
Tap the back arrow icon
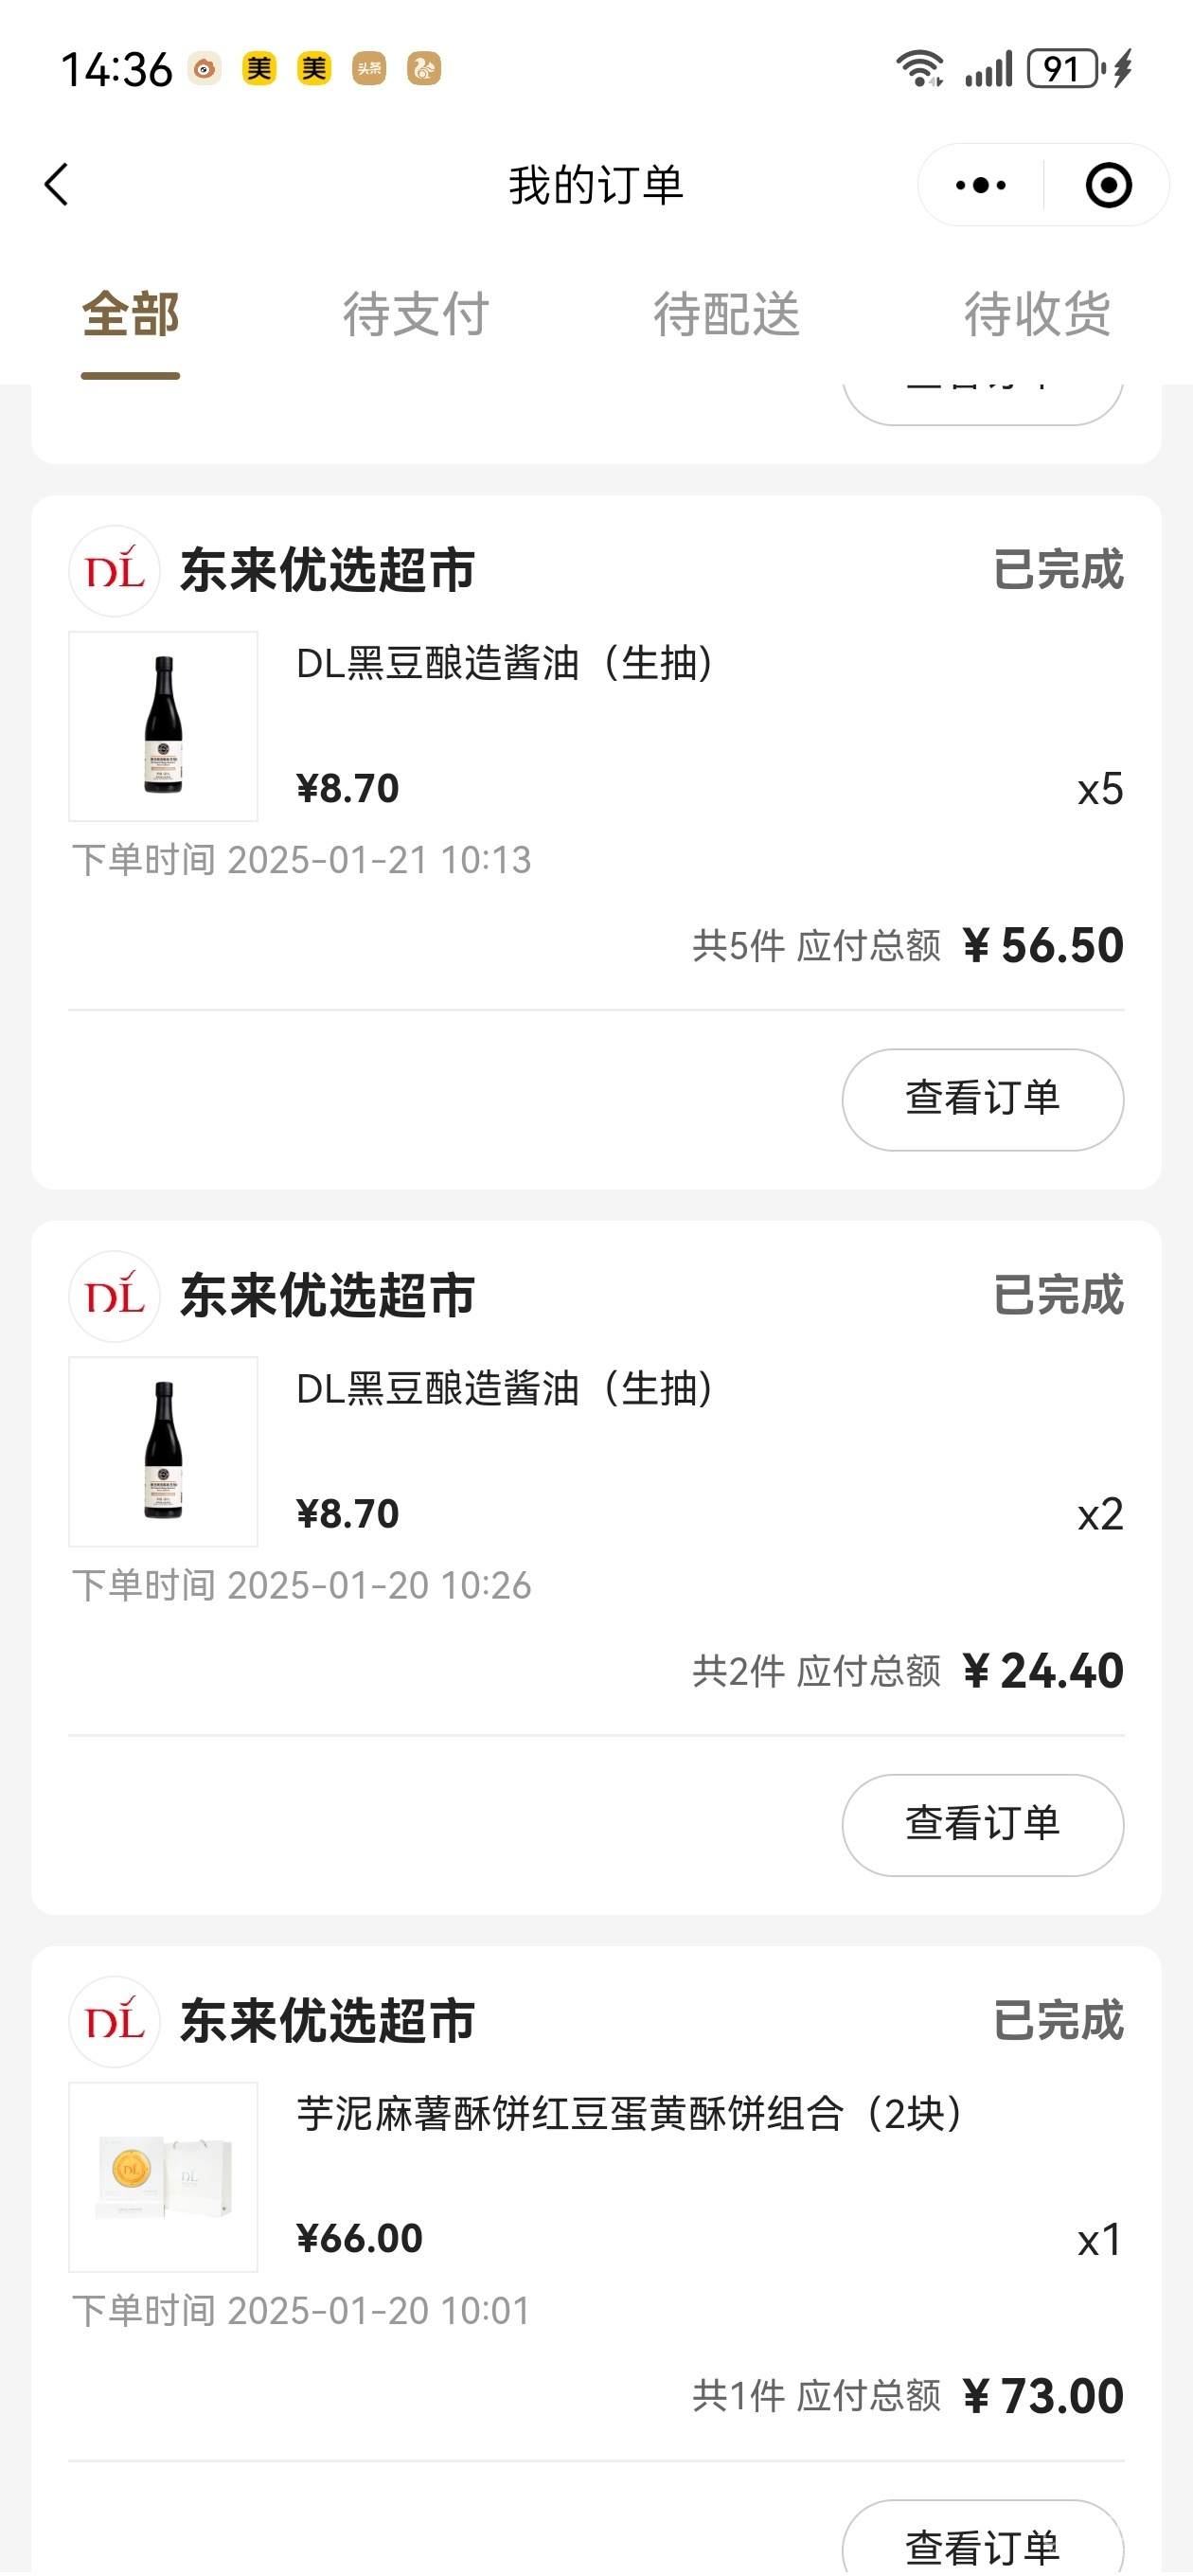click(57, 185)
